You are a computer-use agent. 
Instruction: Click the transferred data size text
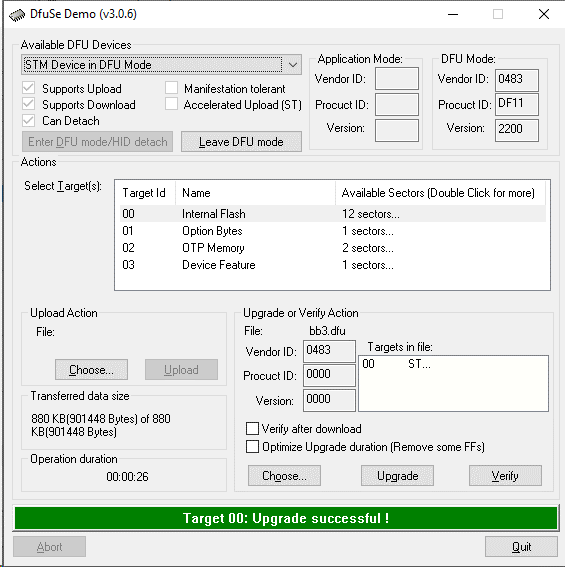(x=101, y=425)
